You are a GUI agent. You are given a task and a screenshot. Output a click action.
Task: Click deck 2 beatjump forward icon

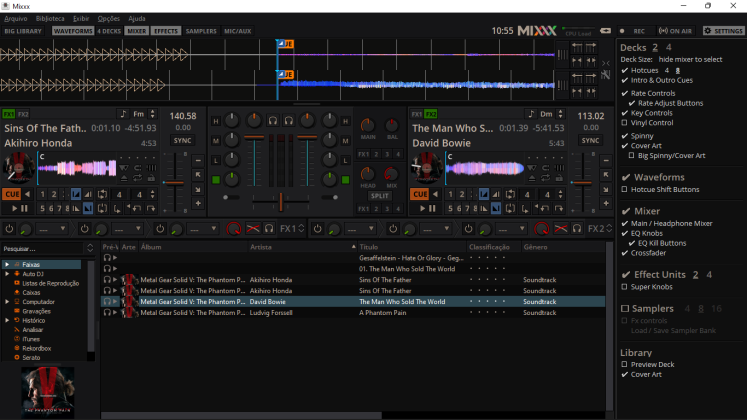[559, 208]
